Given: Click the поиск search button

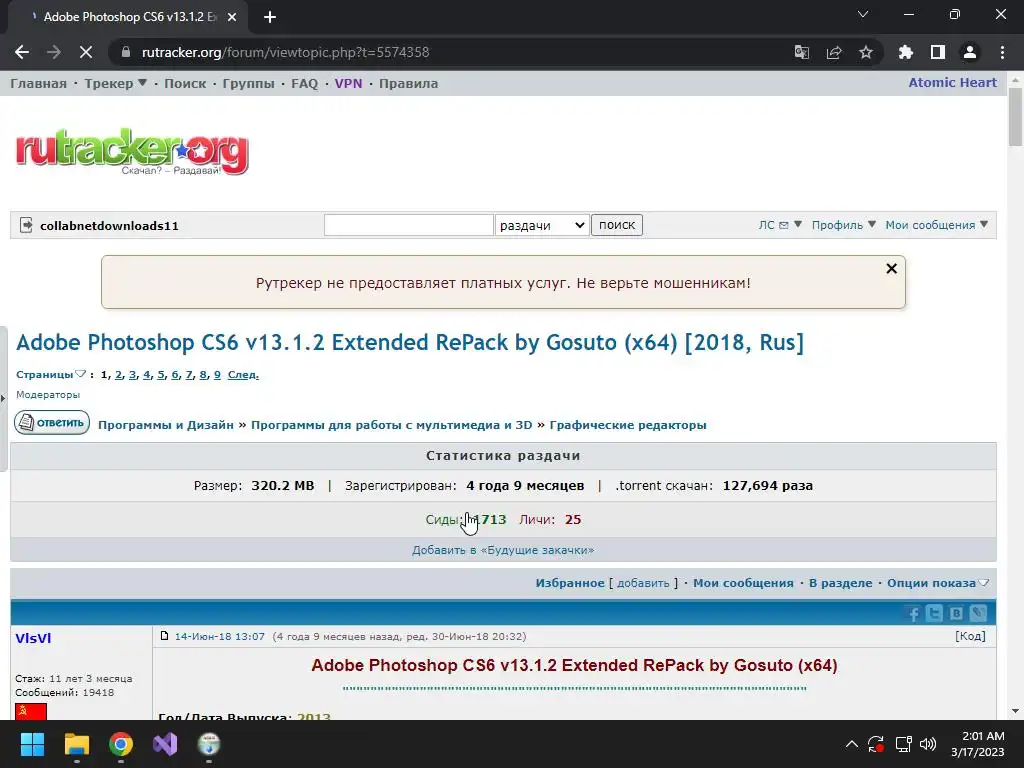Looking at the screenshot, I should pos(616,225).
